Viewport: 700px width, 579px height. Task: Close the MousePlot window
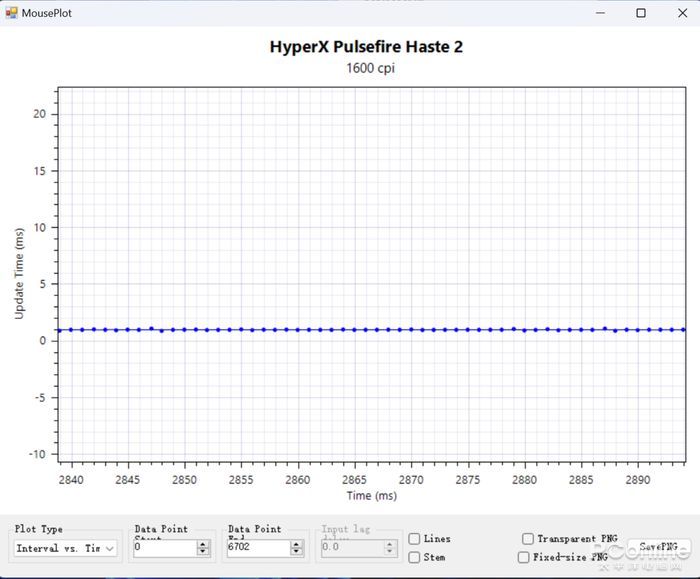click(683, 13)
